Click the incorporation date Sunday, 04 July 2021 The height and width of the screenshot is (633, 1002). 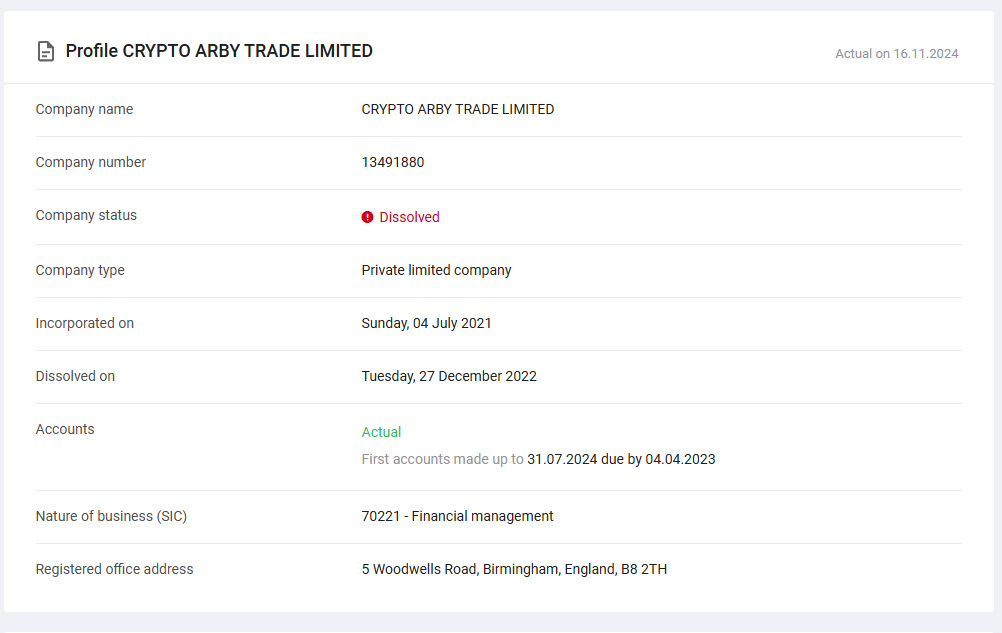(426, 323)
